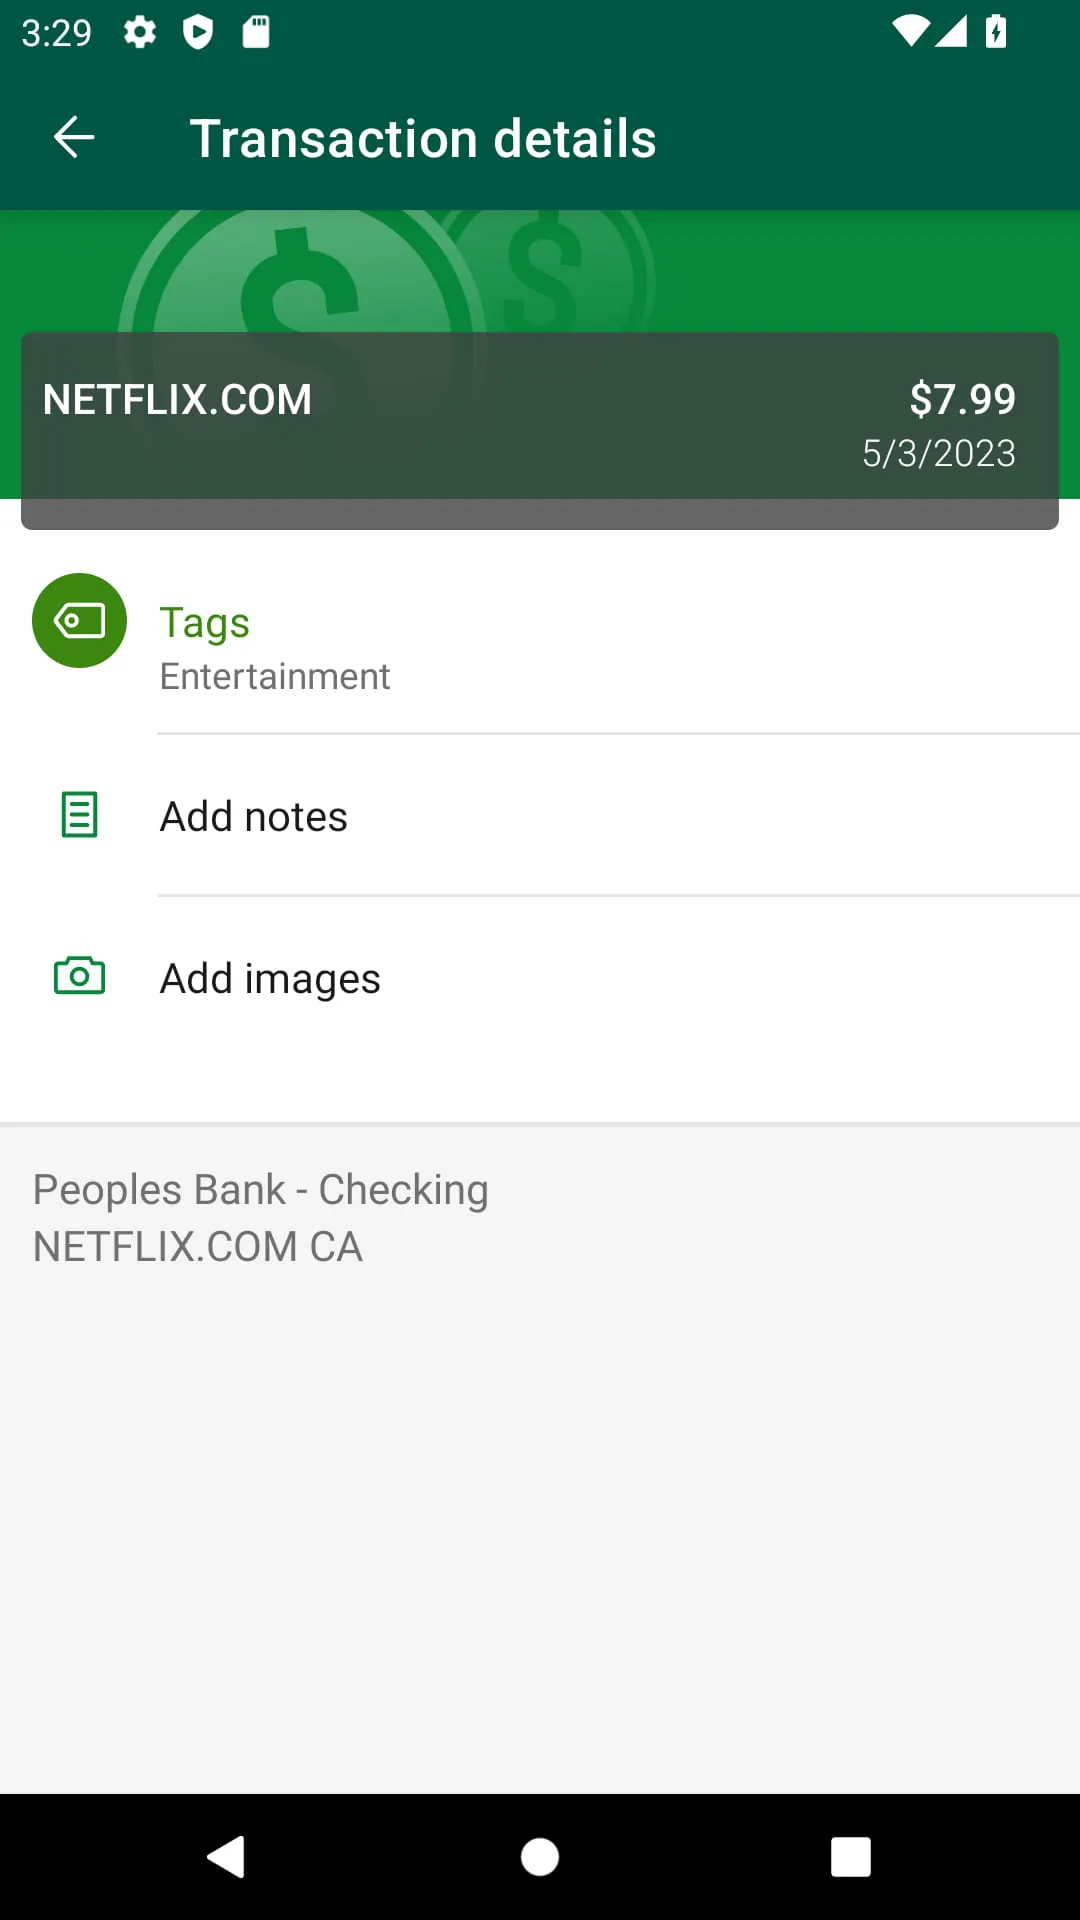Tap the Play Protect shield status icon
1080x1920 pixels.
pyautogui.click(x=198, y=33)
